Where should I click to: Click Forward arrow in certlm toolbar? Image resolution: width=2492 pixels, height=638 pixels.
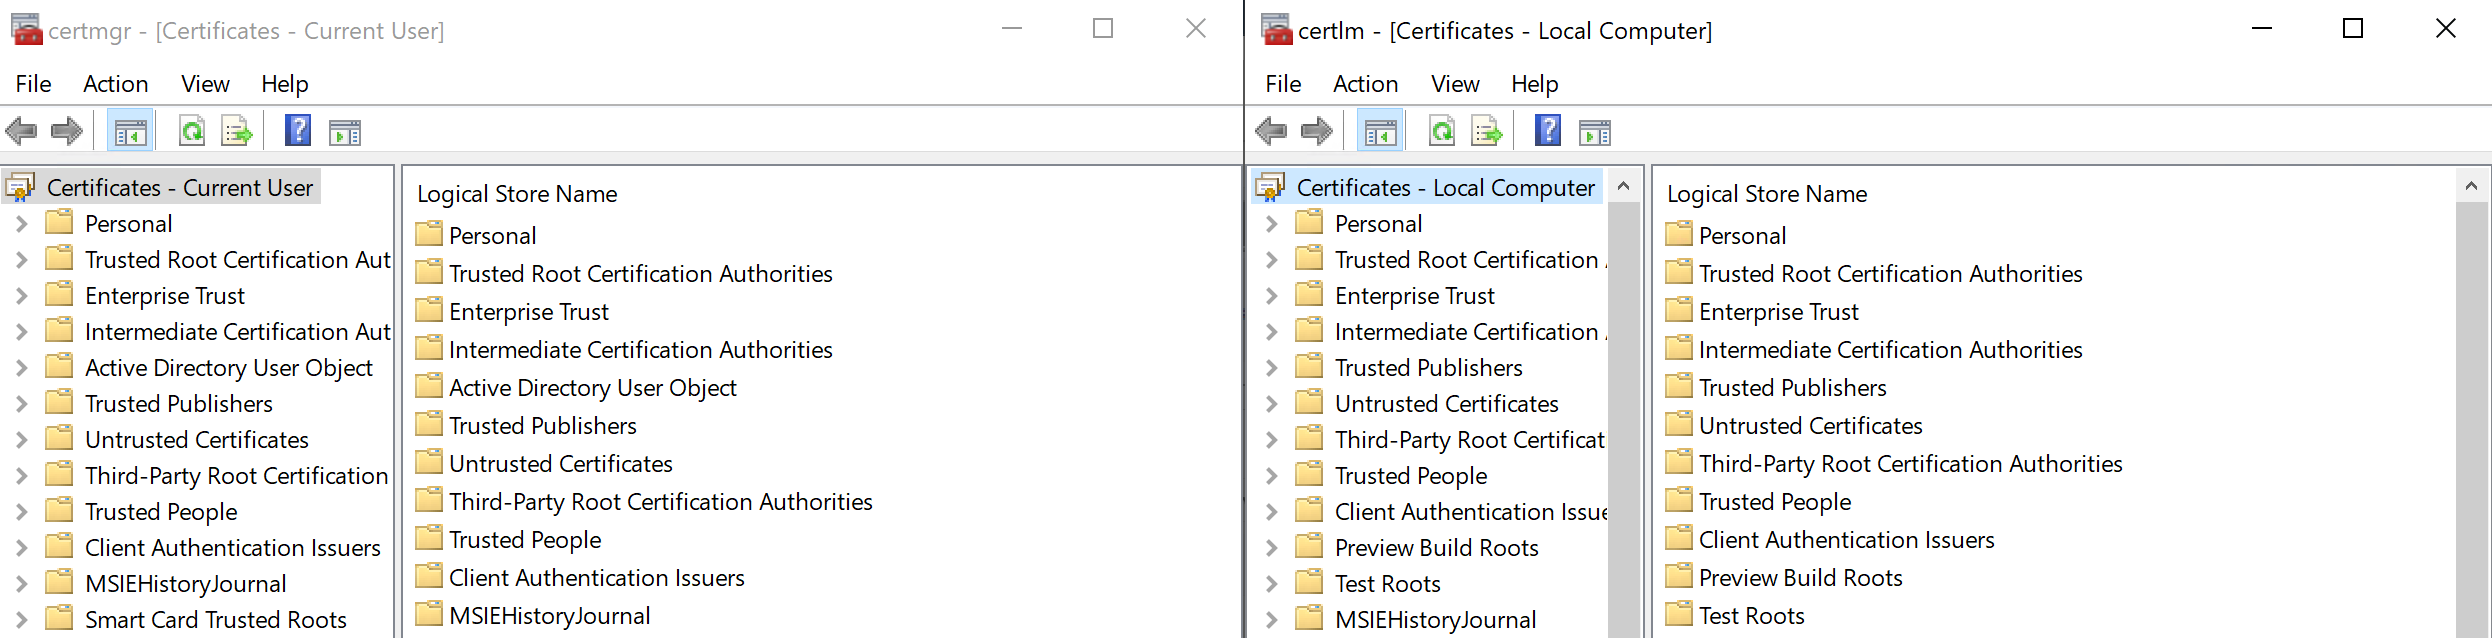click(1316, 131)
